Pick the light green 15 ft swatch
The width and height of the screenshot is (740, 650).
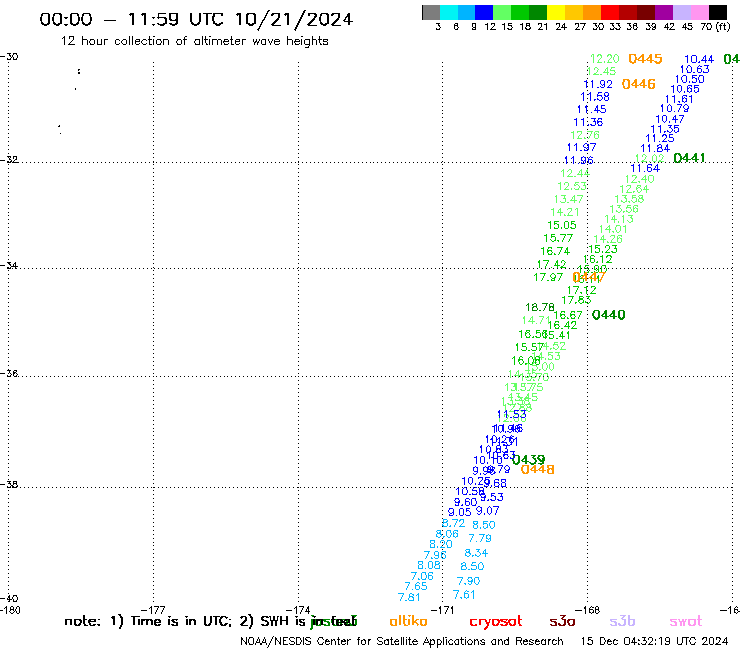tap(502, 12)
